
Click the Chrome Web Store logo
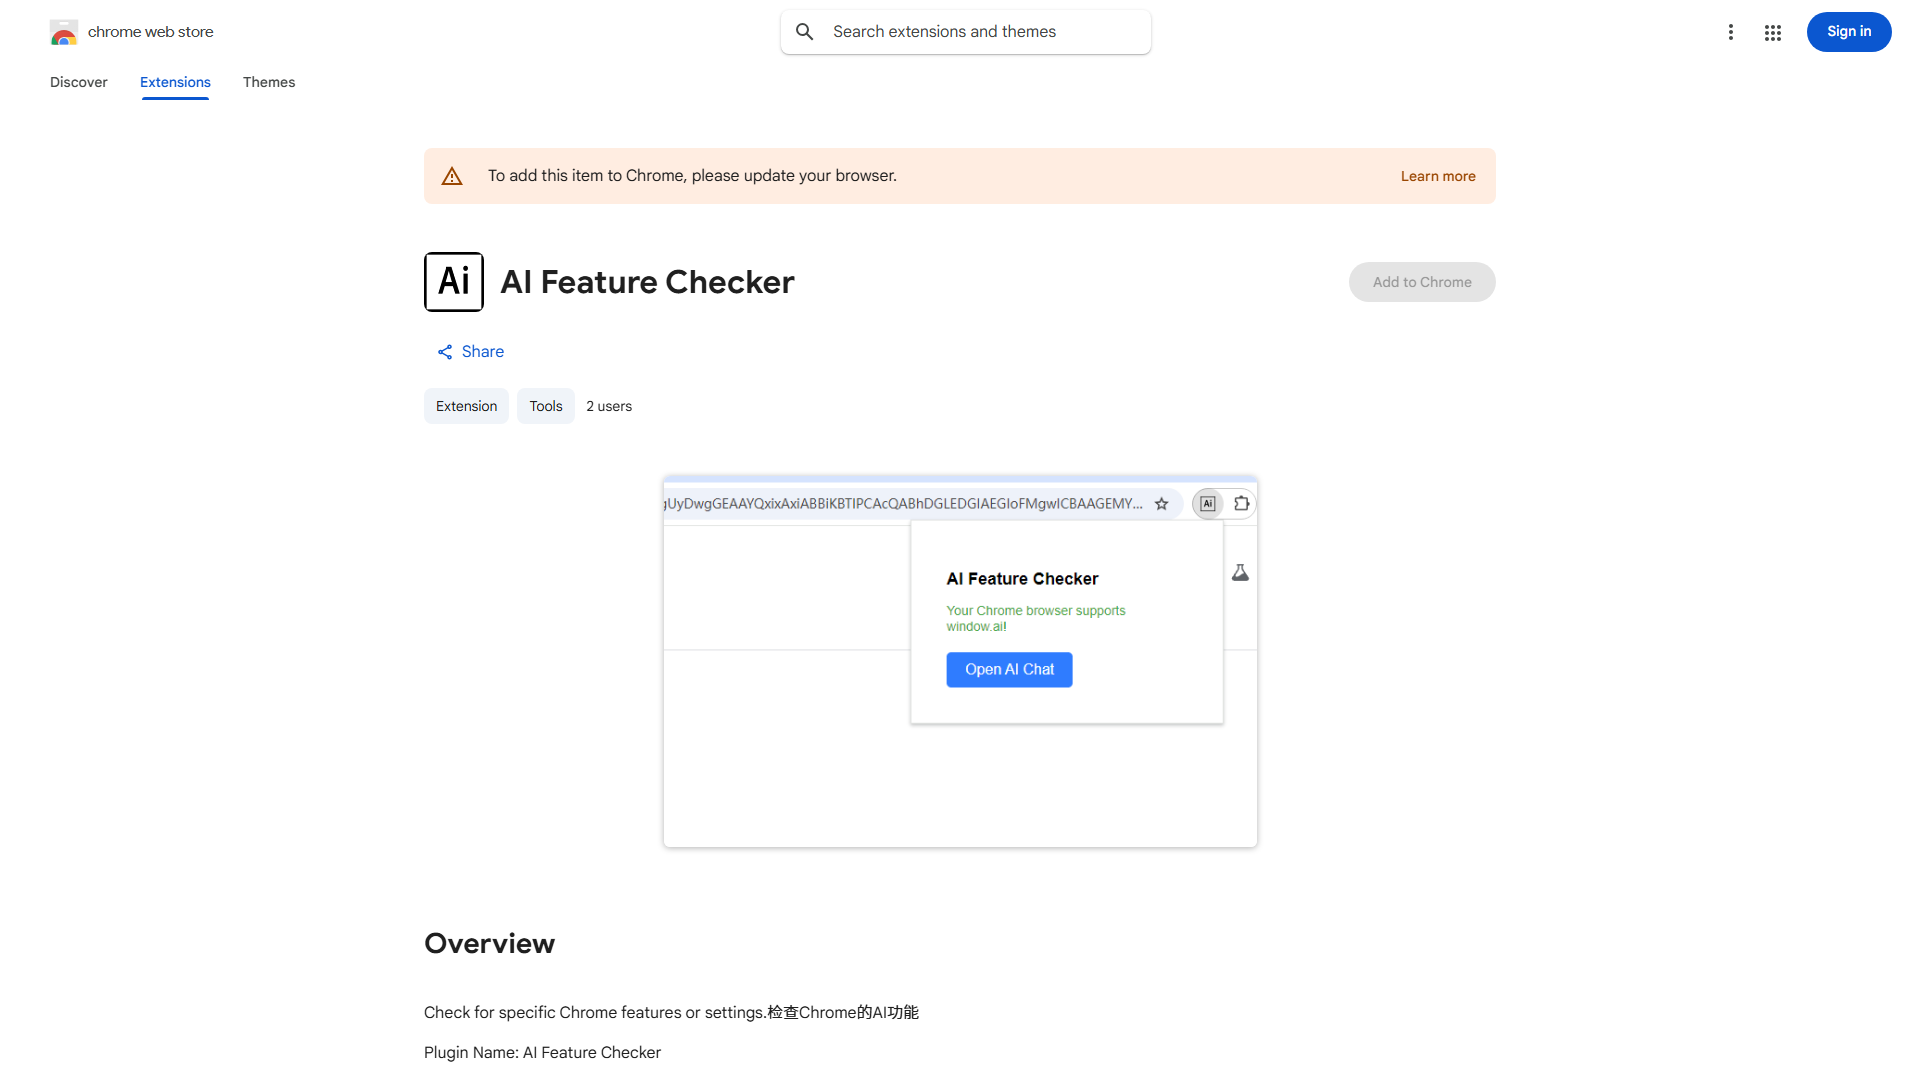coord(64,32)
